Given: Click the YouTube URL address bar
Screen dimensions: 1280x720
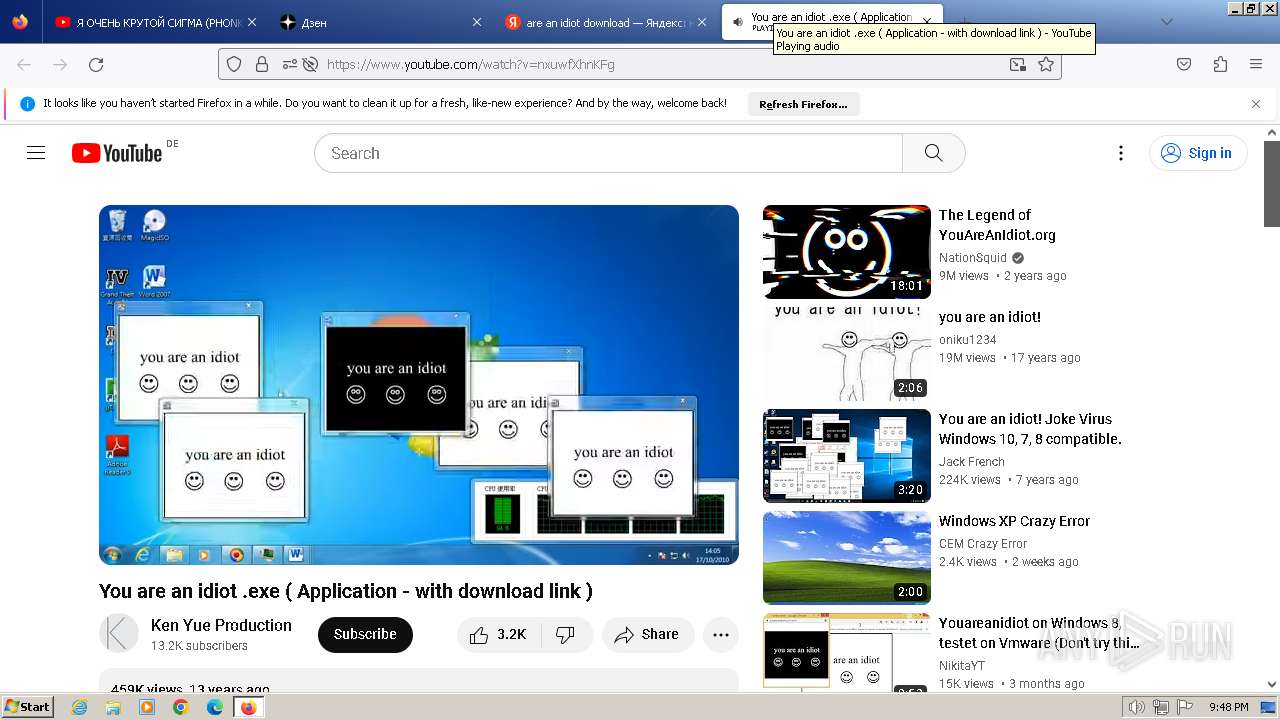Looking at the screenshot, I should (640, 64).
